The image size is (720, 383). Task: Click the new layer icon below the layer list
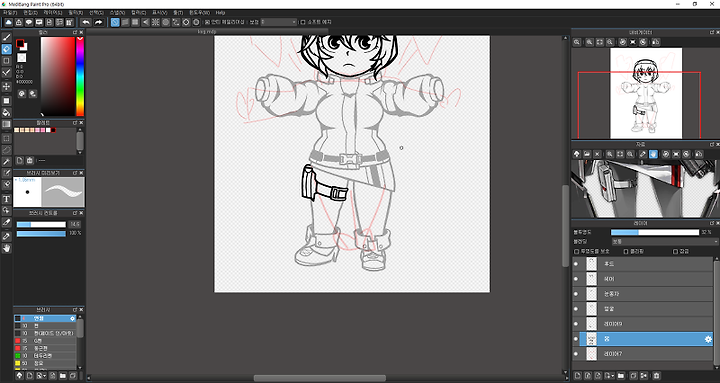click(578, 376)
